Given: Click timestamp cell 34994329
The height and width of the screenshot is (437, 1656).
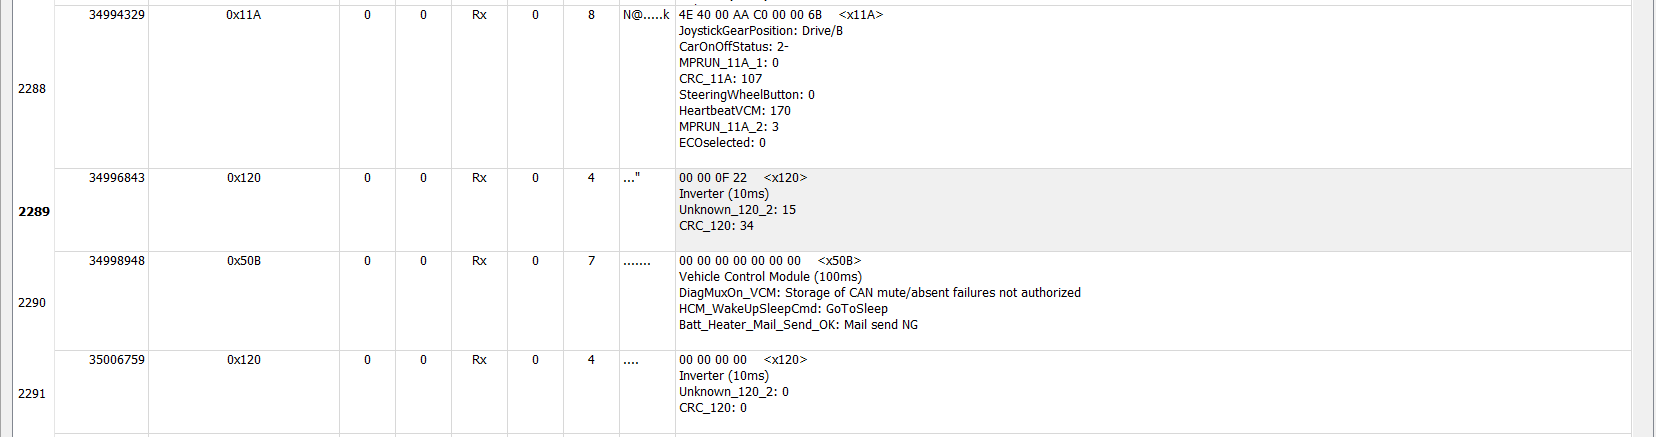Looking at the screenshot, I should coord(116,15).
